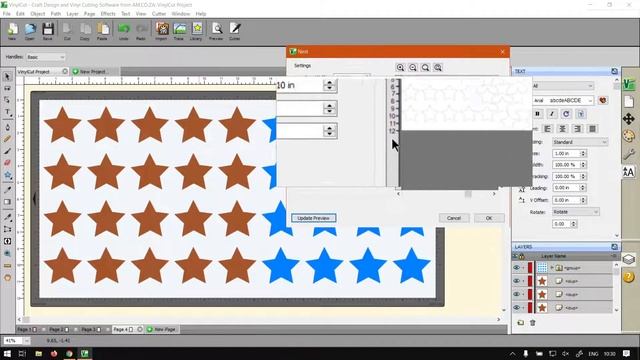This screenshot has width=640, height=360.
Task: Click the Trace image toolbar icon
Action: click(x=179, y=31)
